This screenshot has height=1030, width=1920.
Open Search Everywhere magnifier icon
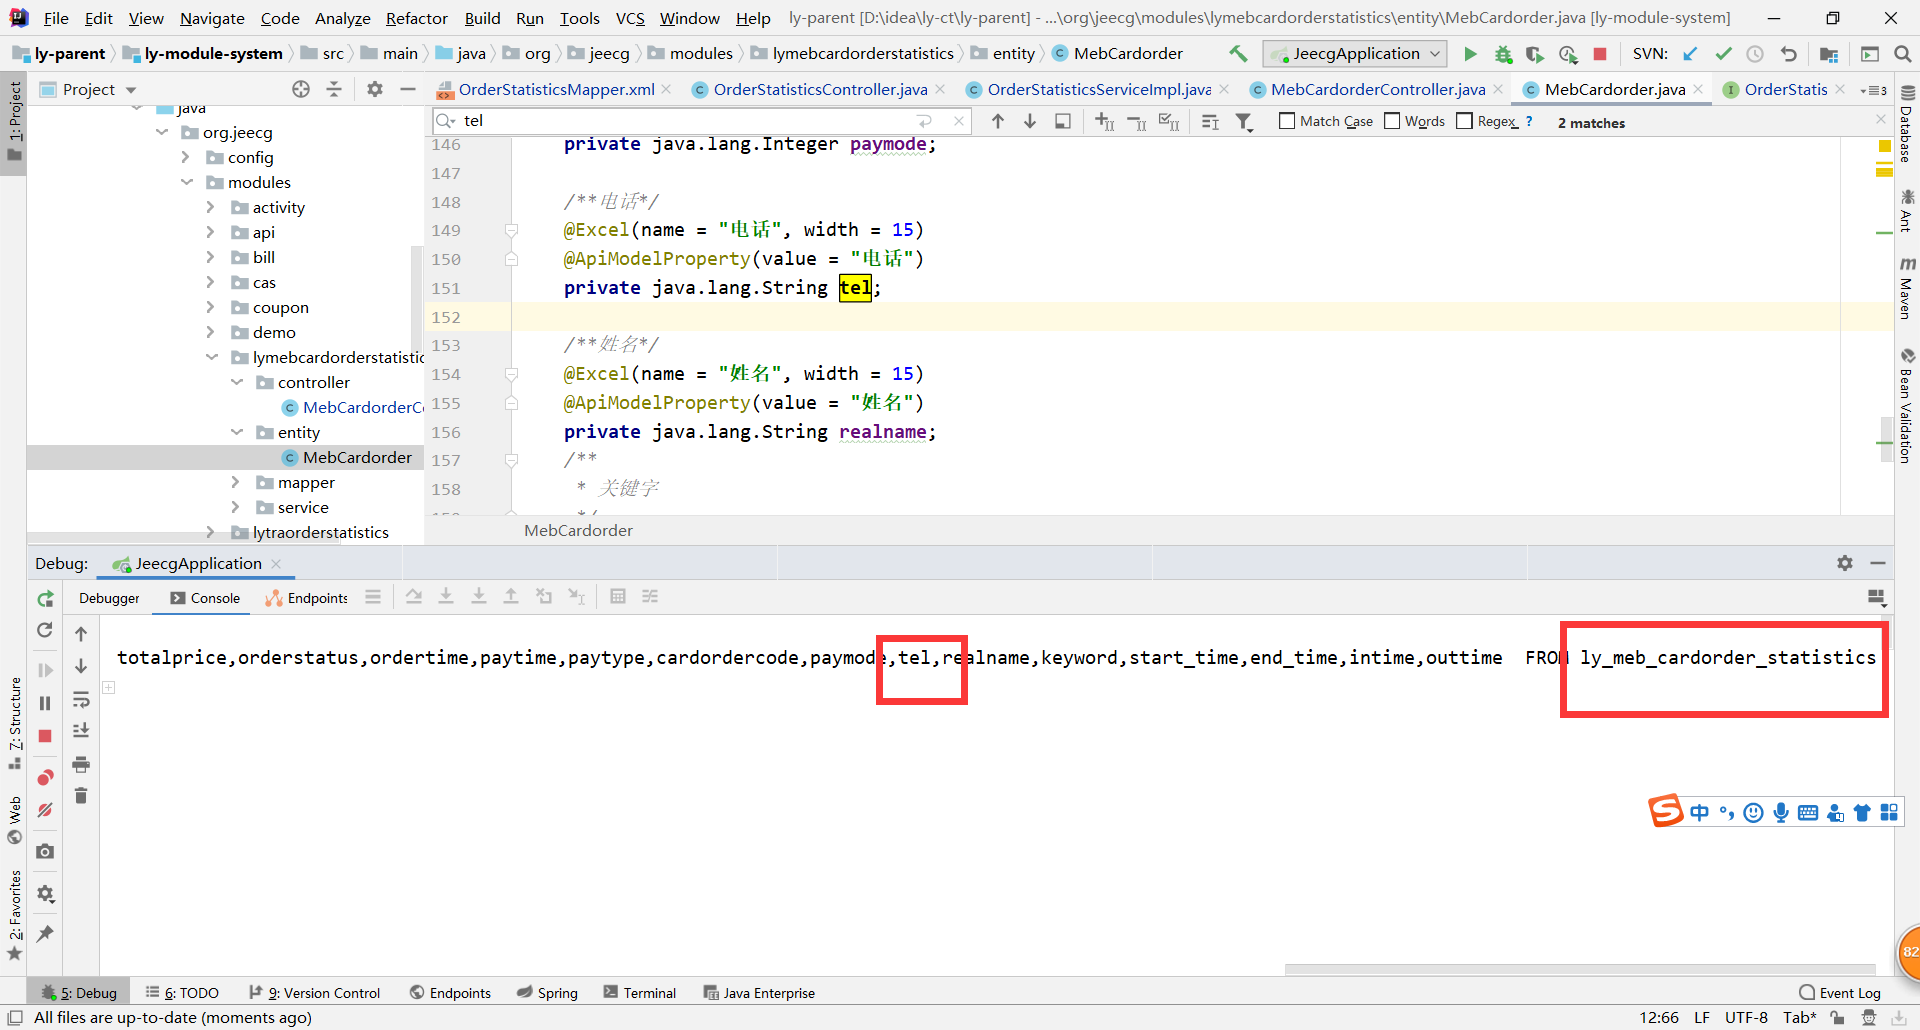coord(1903,54)
